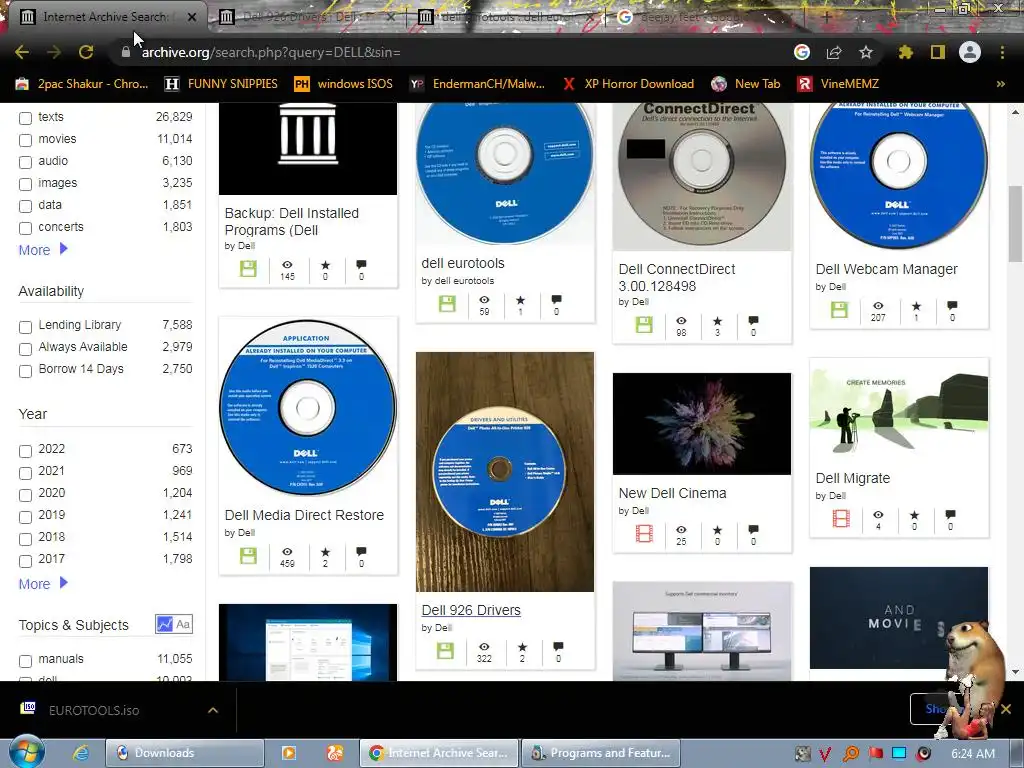Click the Google icon in address bar

[x=802, y=52]
